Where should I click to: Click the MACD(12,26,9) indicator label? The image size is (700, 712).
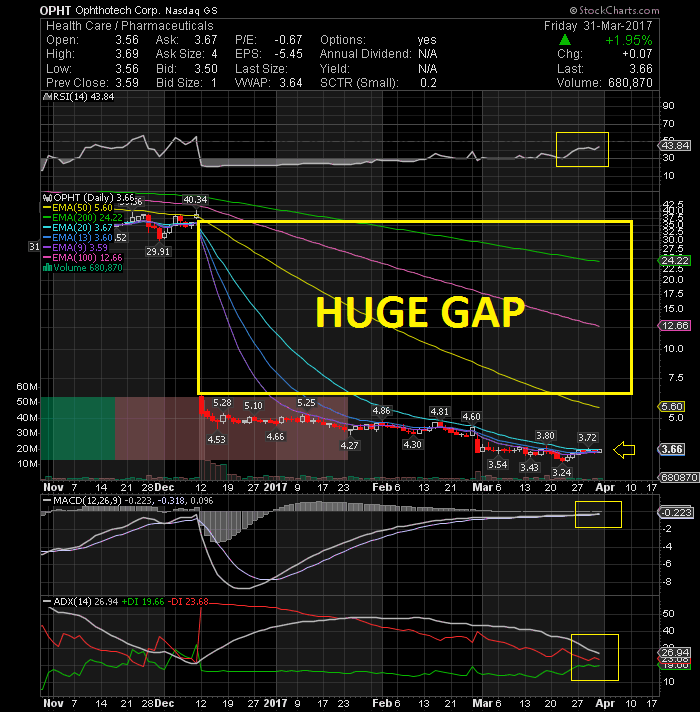(x=88, y=500)
